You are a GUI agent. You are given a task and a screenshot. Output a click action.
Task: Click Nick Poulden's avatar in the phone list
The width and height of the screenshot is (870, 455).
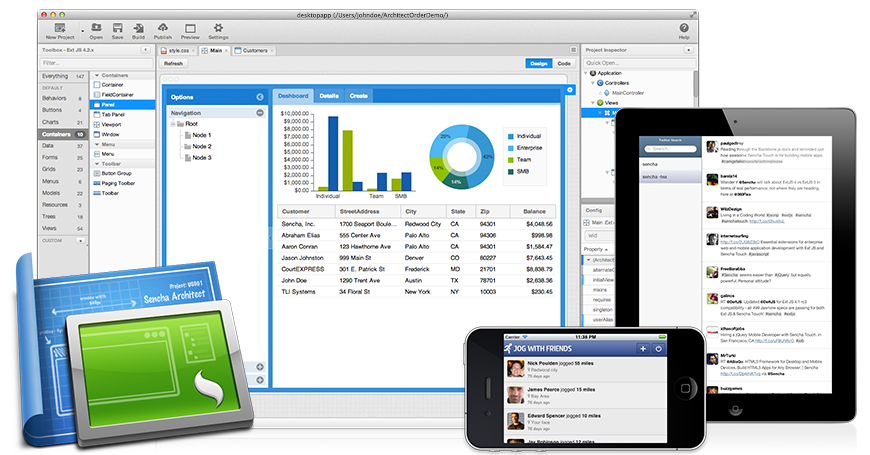[x=515, y=369]
